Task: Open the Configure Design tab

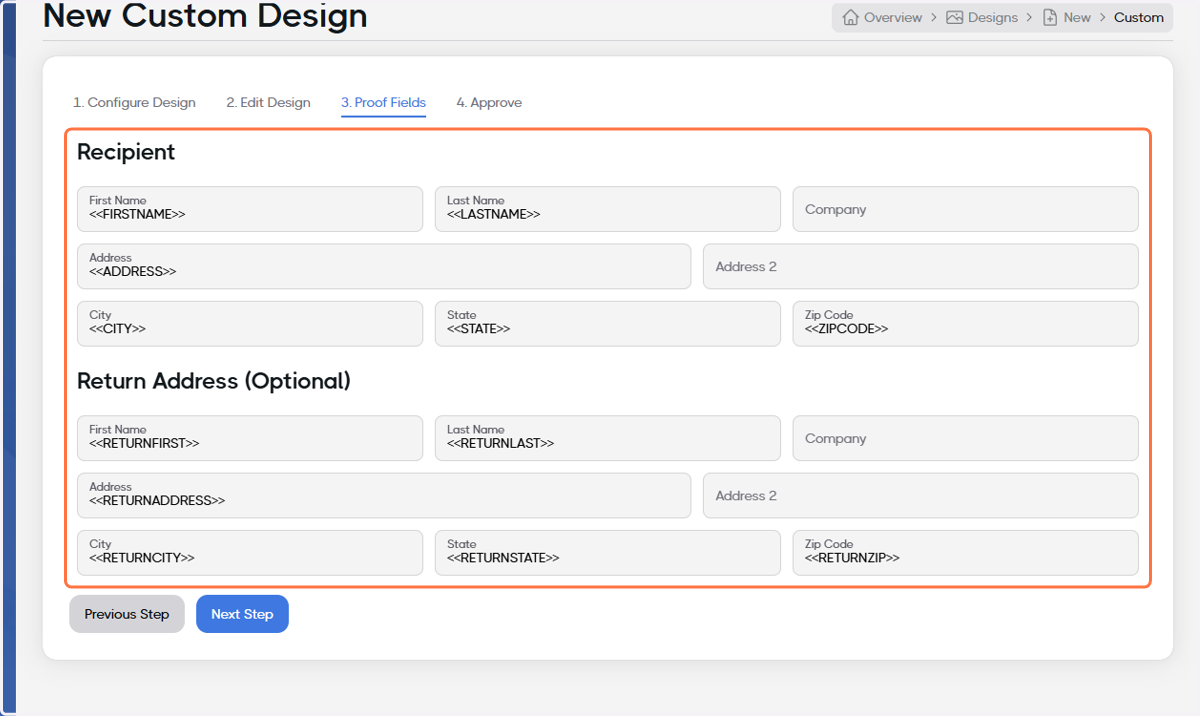Action: pyautogui.click(x=134, y=102)
